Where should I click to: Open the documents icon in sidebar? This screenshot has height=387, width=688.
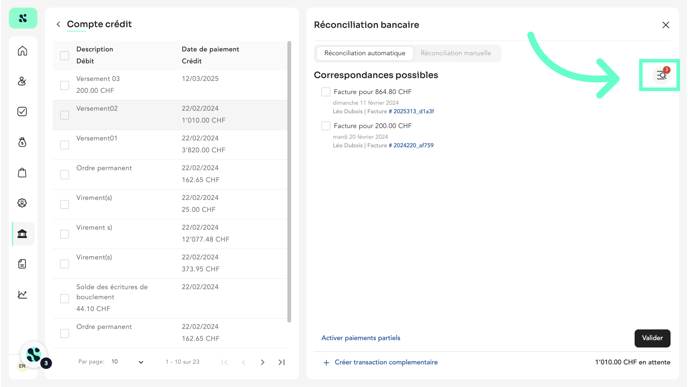(22, 264)
